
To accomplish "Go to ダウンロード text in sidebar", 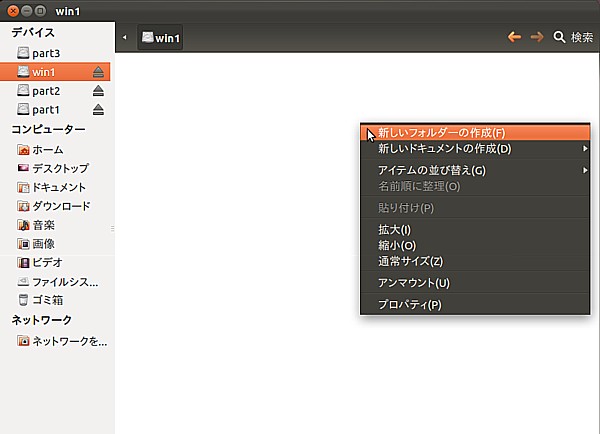I will (61, 206).
